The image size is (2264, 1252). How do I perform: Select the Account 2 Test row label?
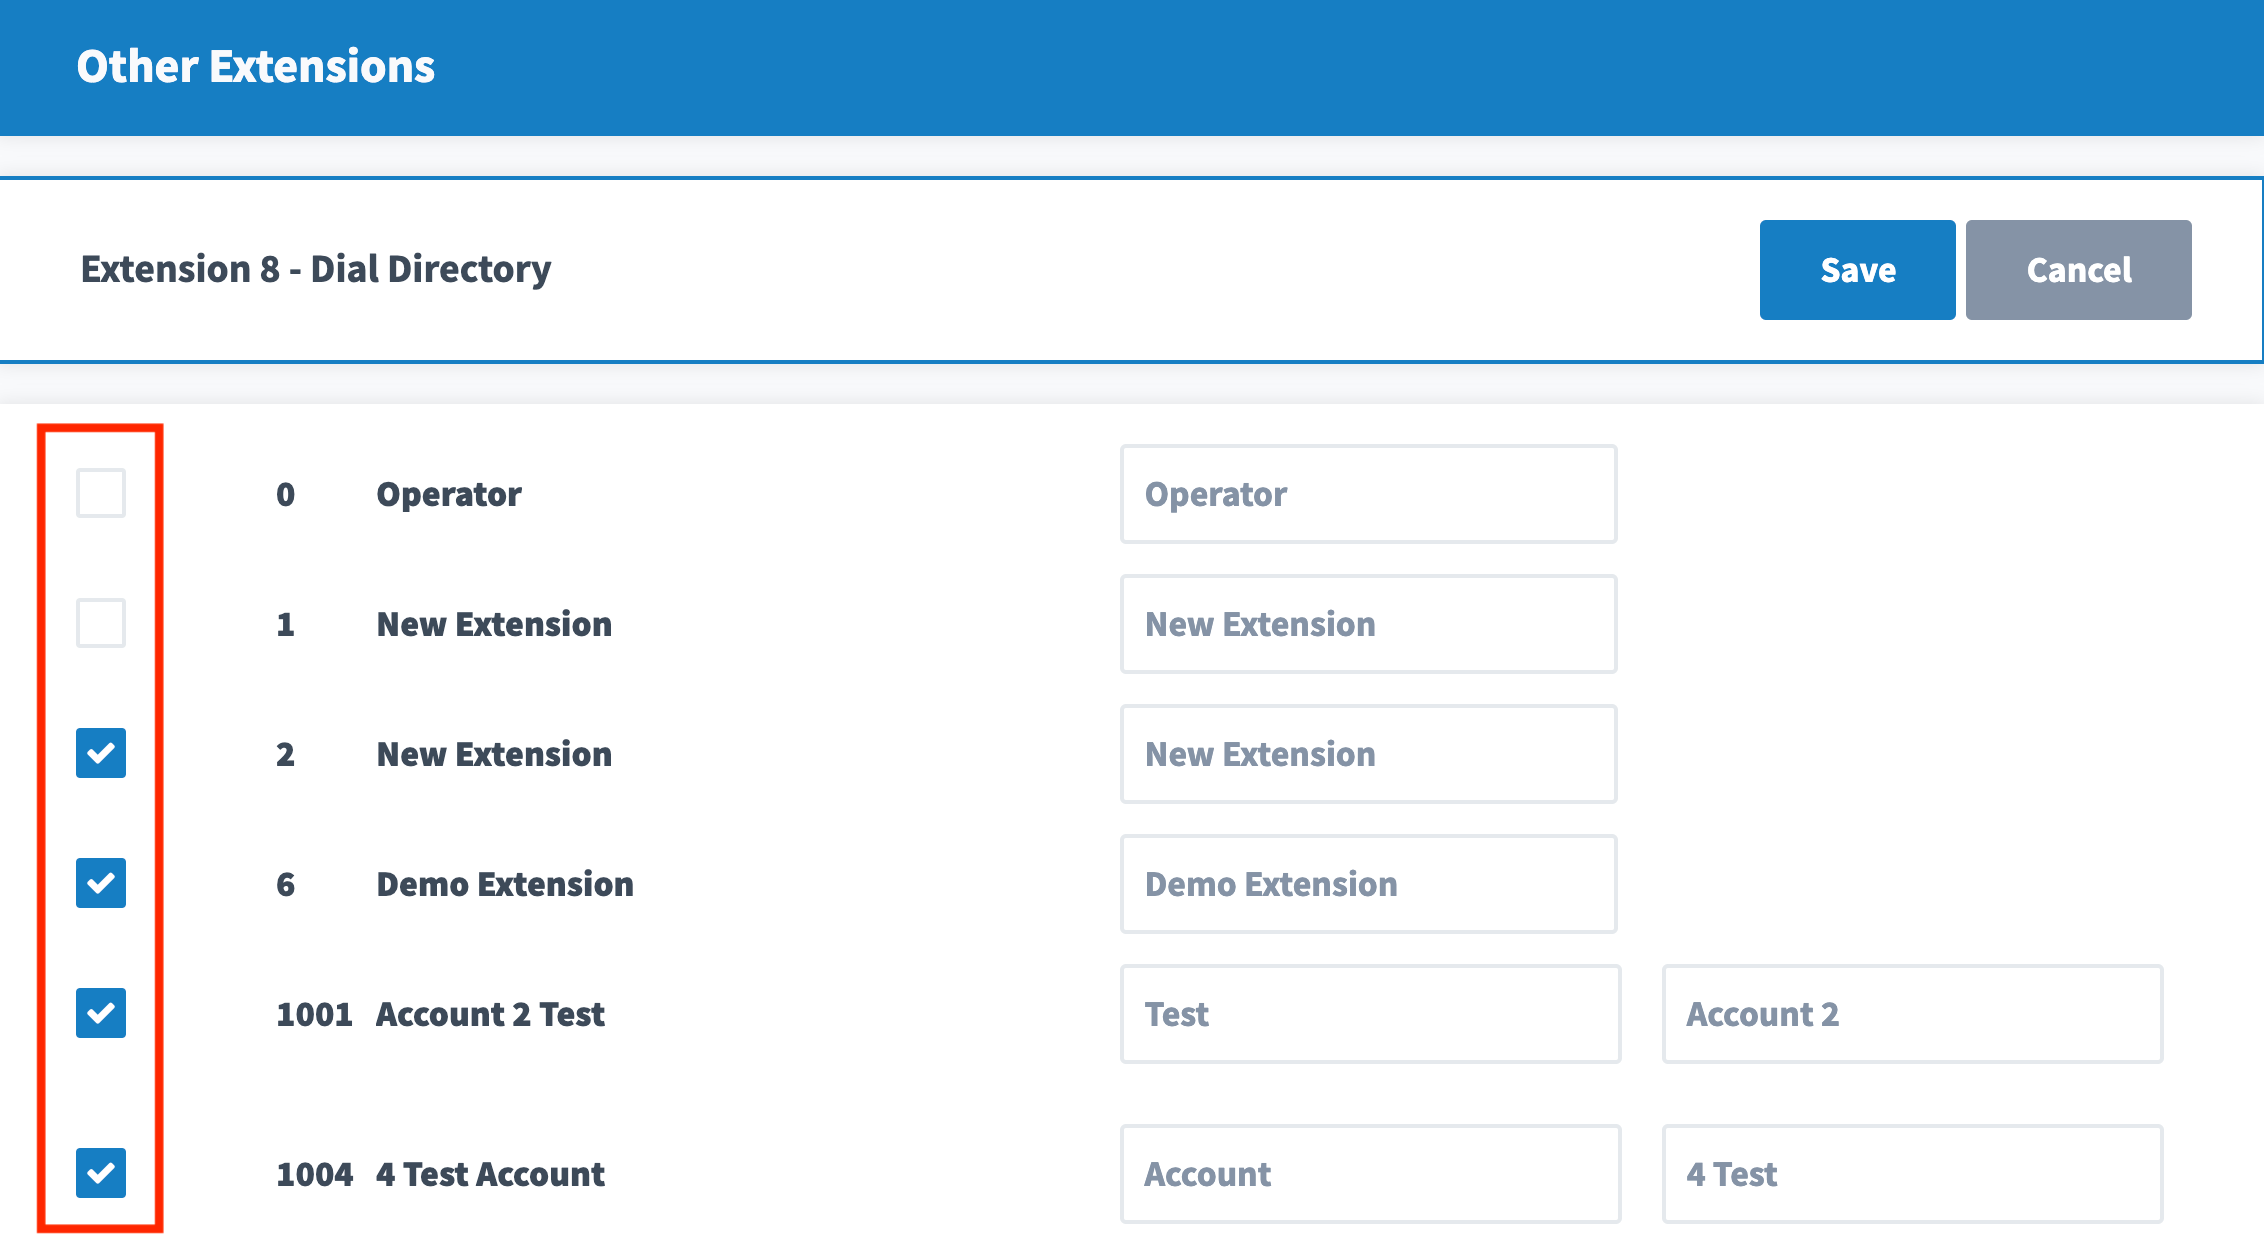click(x=490, y=1014)
